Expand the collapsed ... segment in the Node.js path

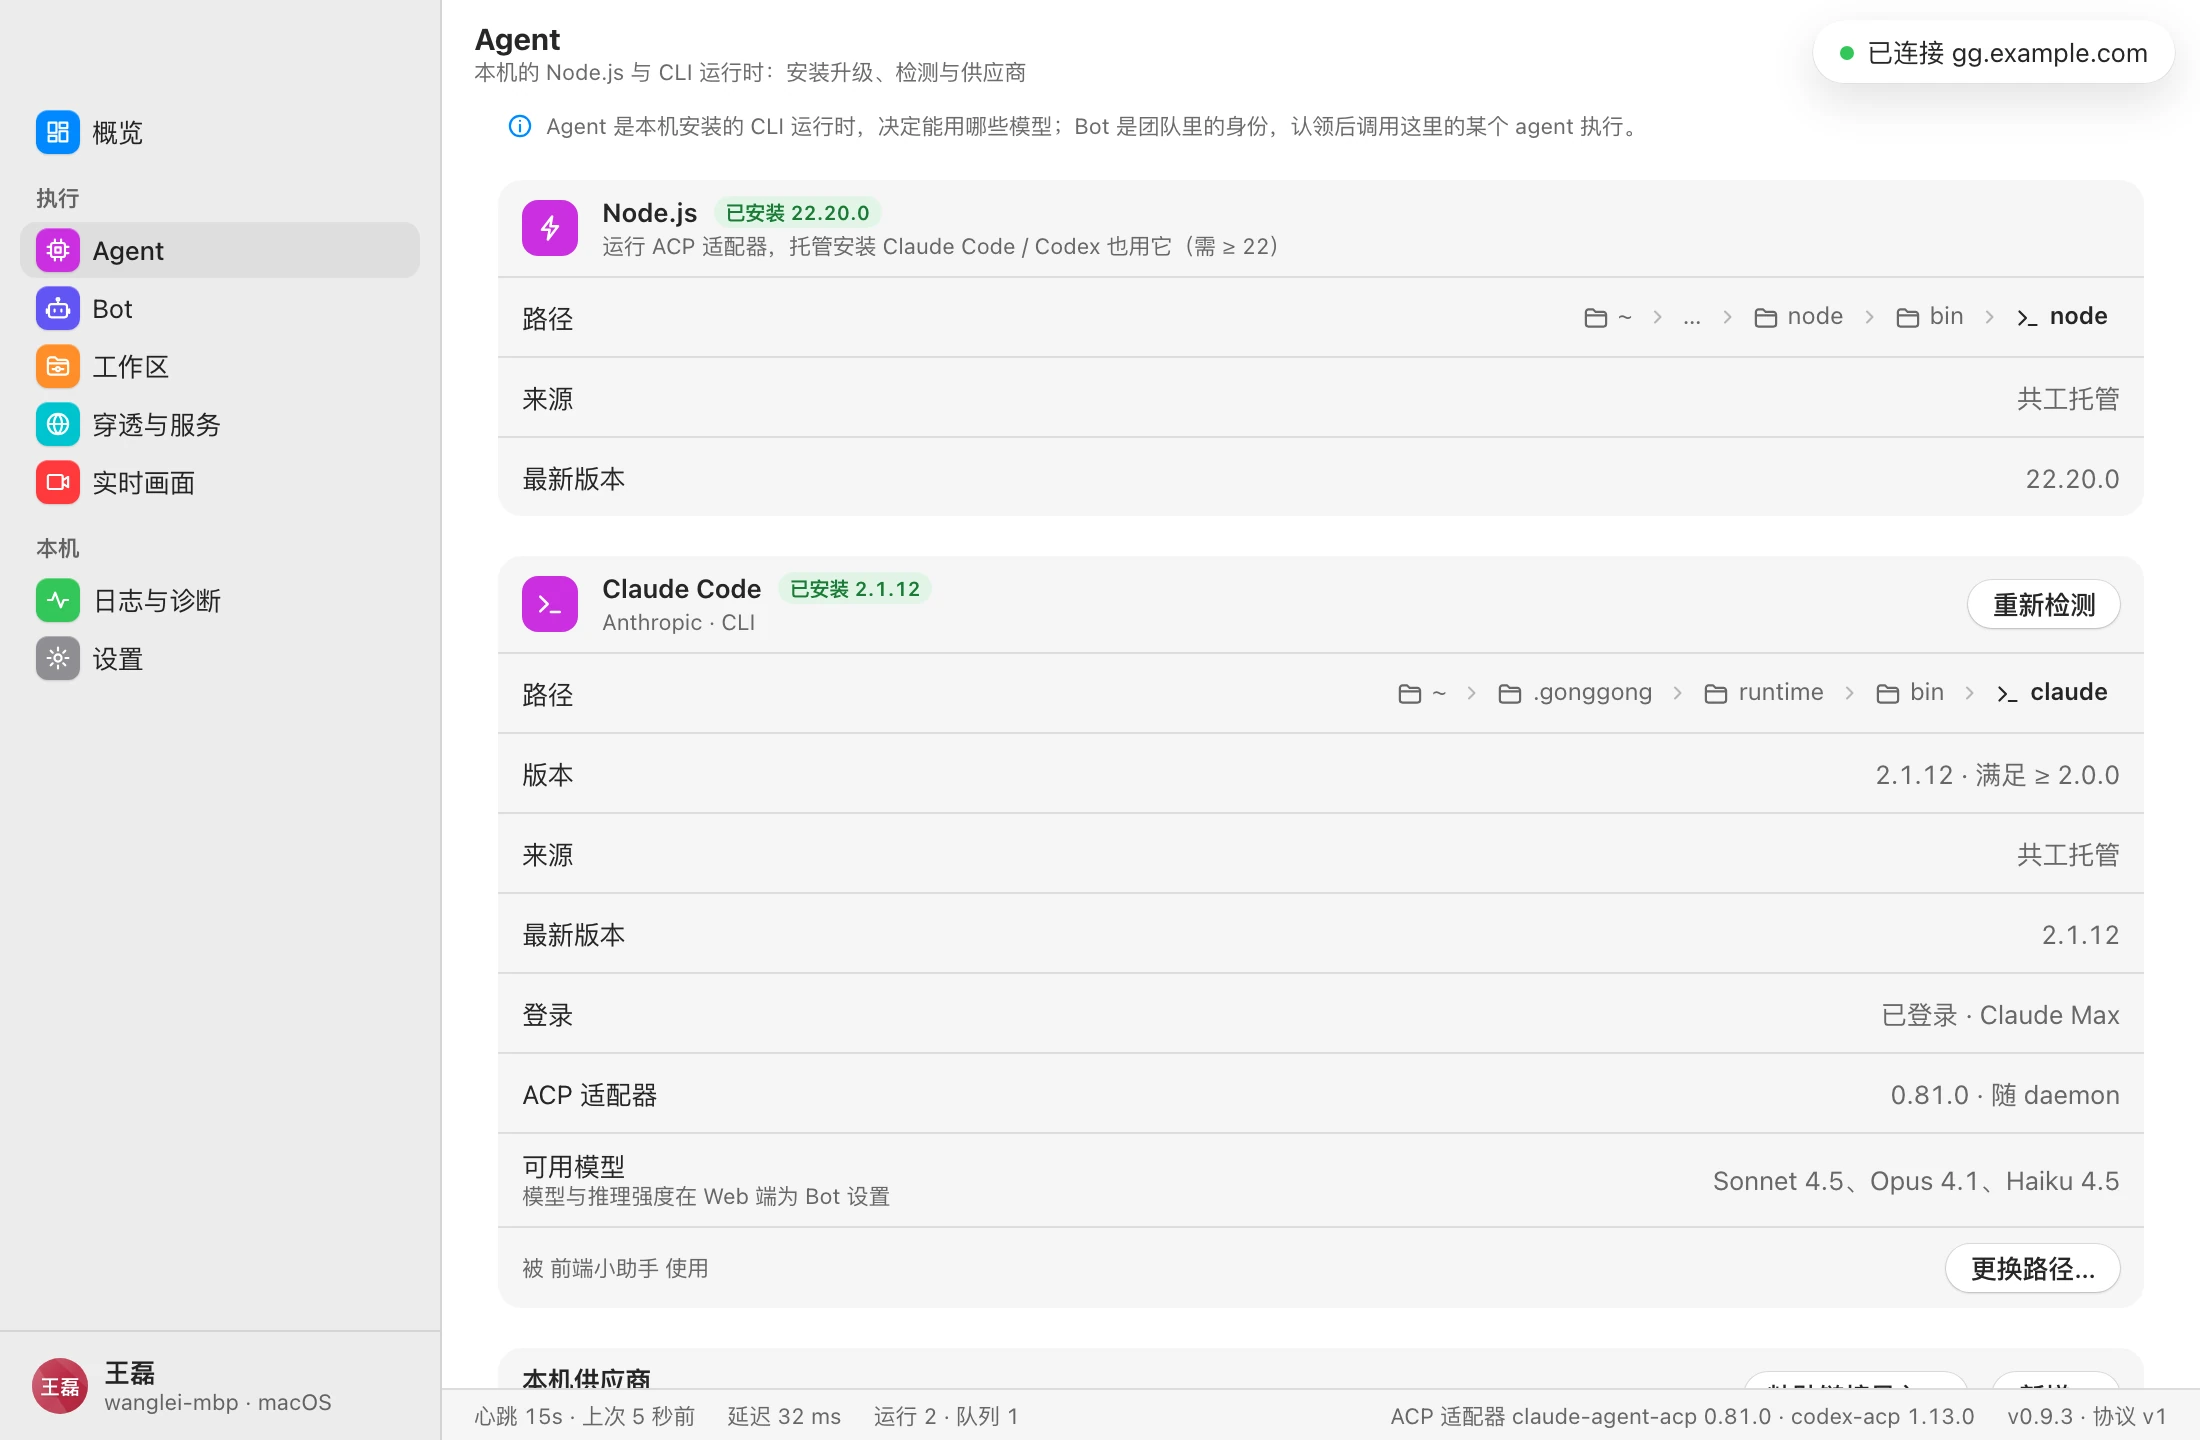tap(1692, 317)
